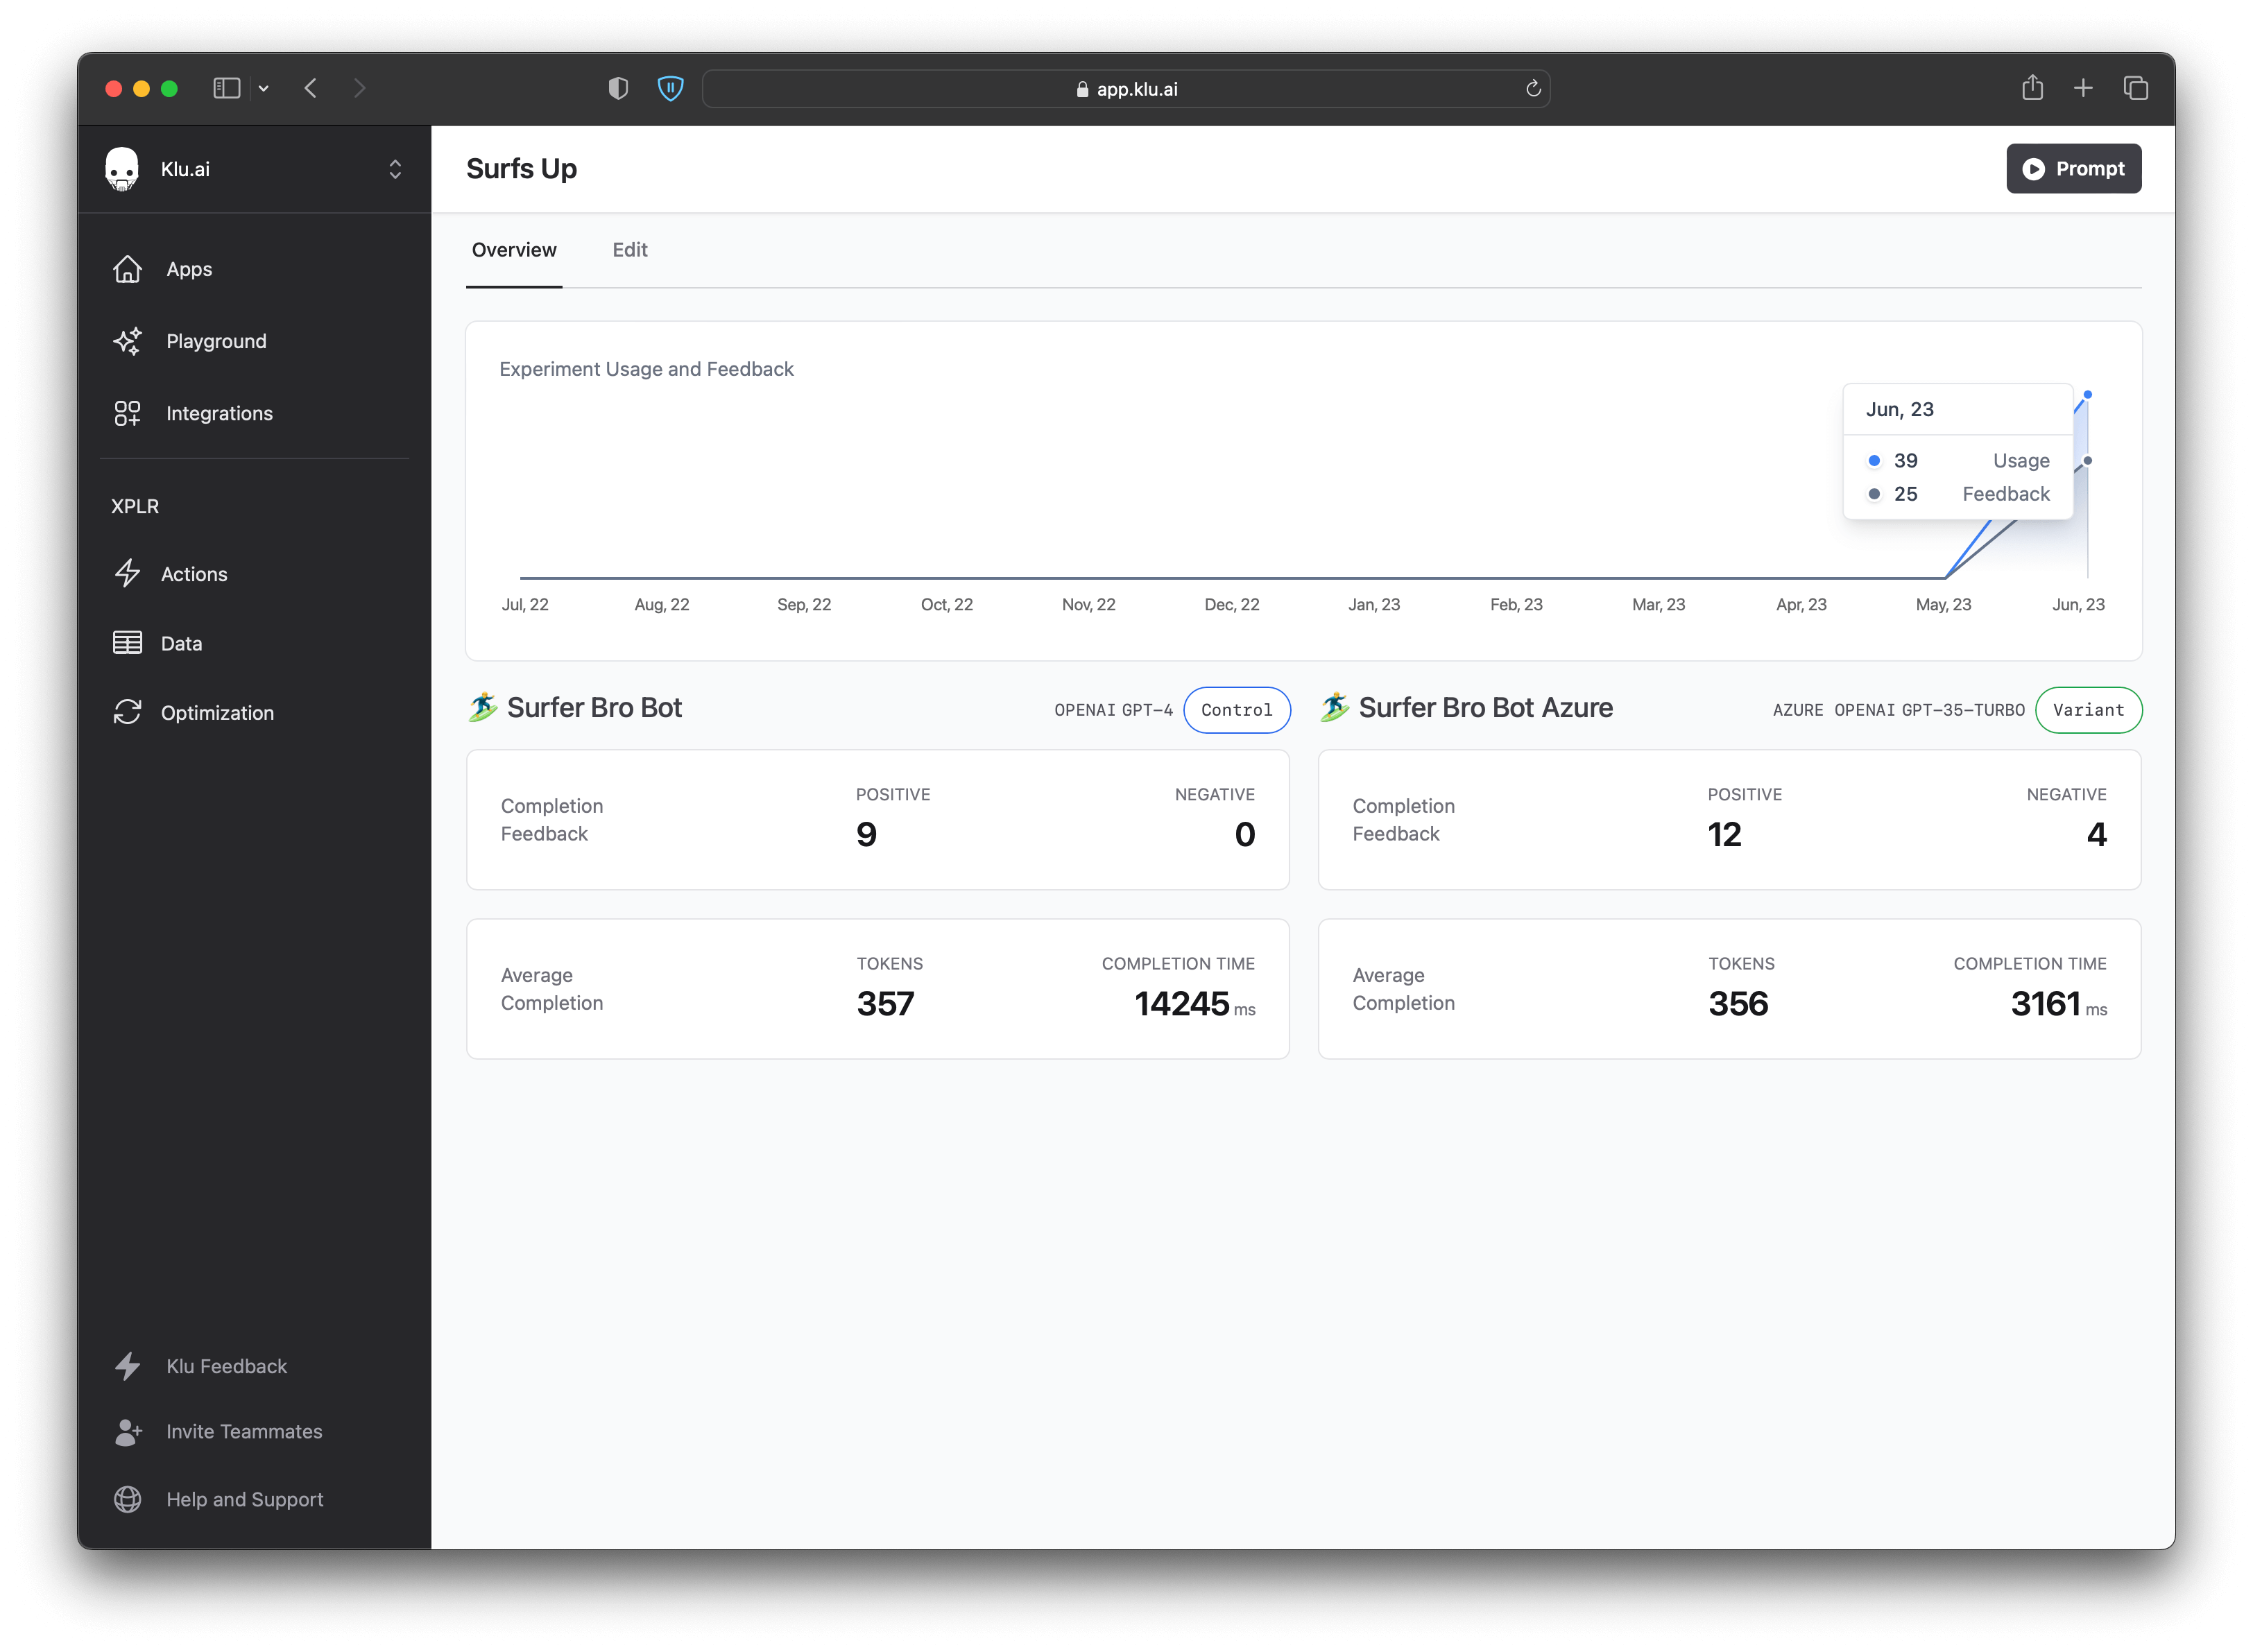Open the Data view

coord(182,643)
